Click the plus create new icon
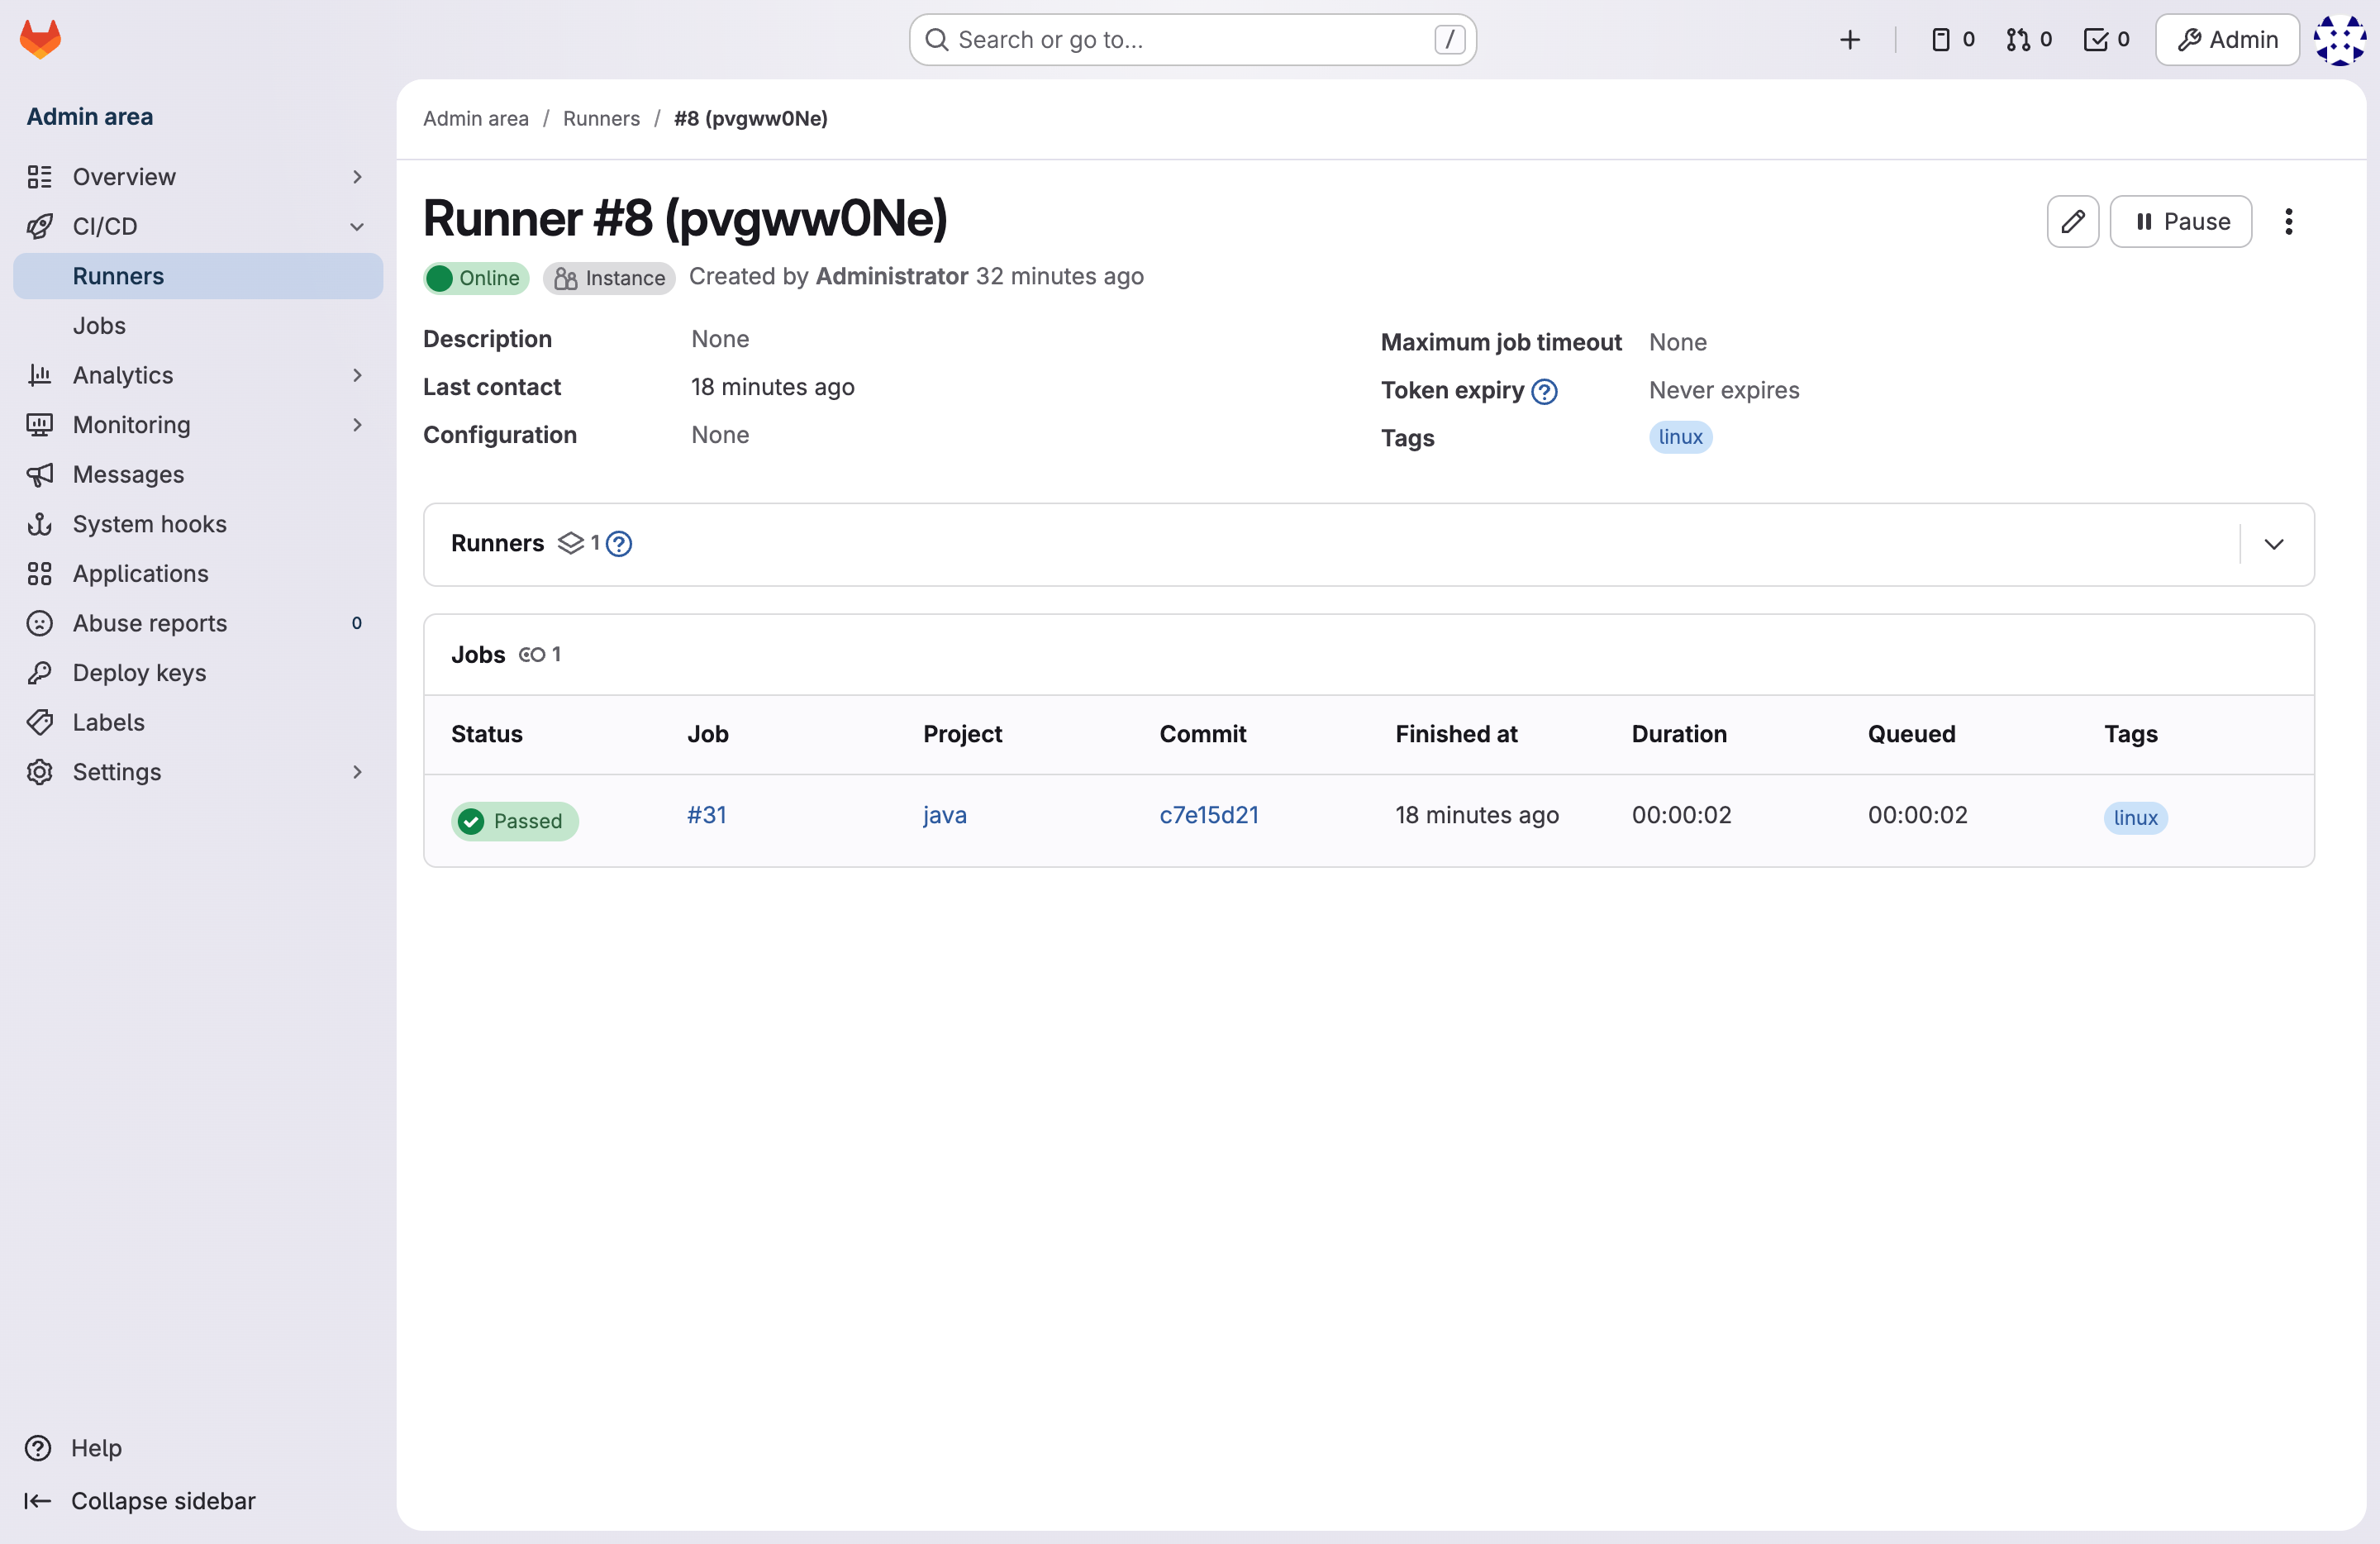2380x1544 pixels. [x=1849, y=39]
